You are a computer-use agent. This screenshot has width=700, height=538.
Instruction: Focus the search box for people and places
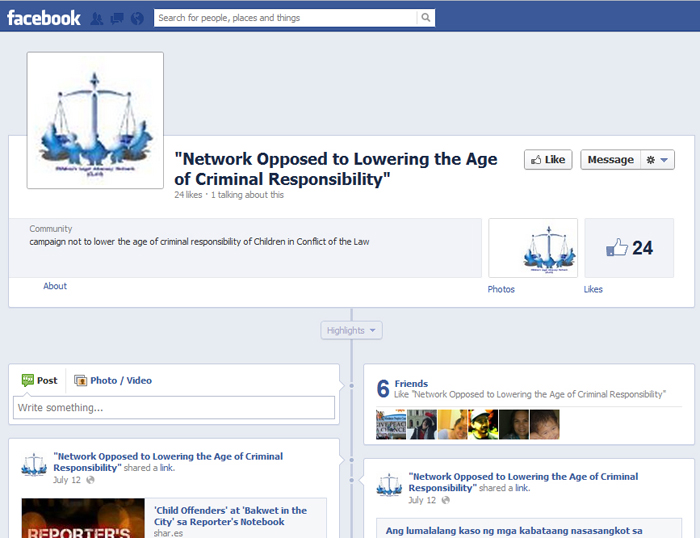coord(285,17)
